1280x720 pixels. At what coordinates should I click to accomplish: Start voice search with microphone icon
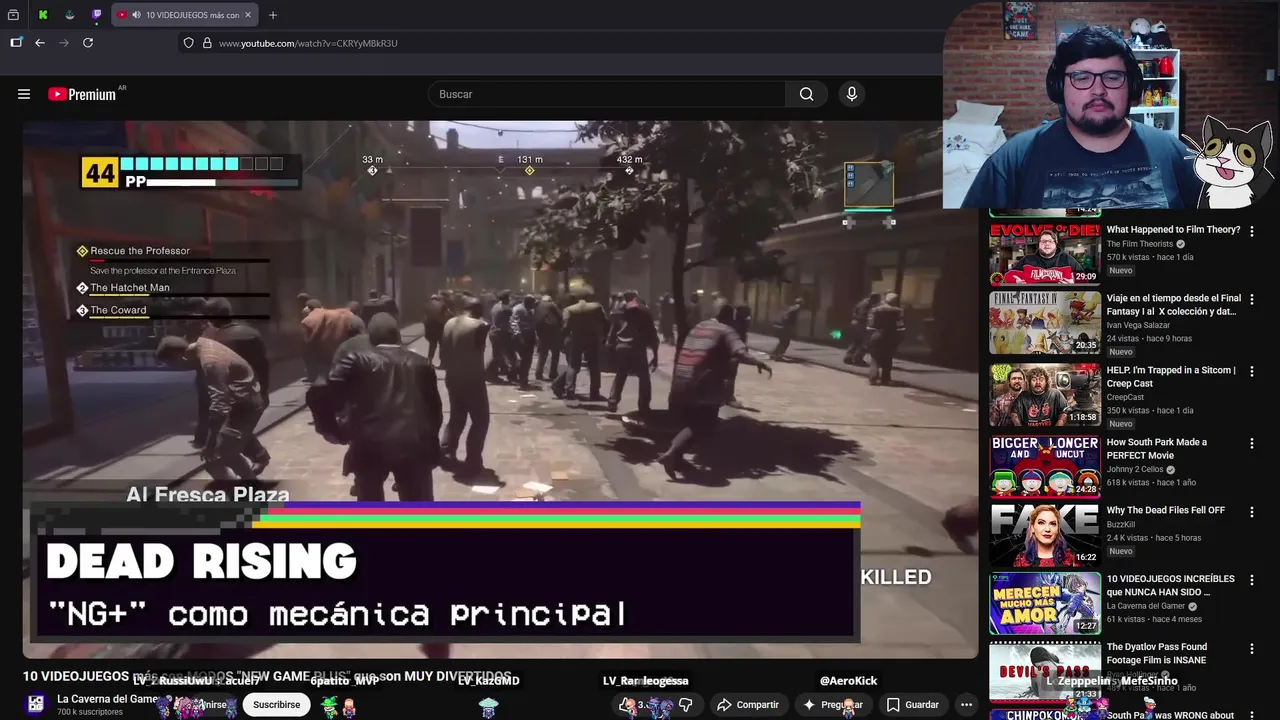click(851, 94)
